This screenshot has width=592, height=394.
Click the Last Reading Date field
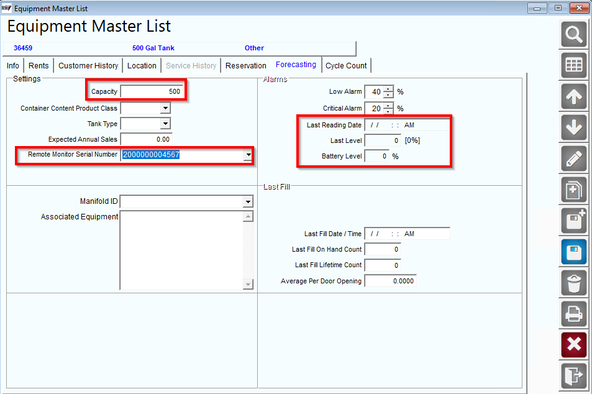pos(407,125)
